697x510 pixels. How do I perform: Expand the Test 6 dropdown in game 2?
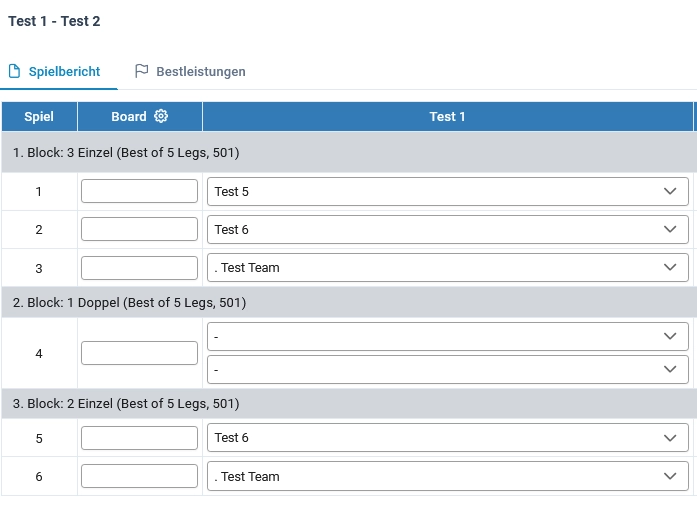pos(448,229)
